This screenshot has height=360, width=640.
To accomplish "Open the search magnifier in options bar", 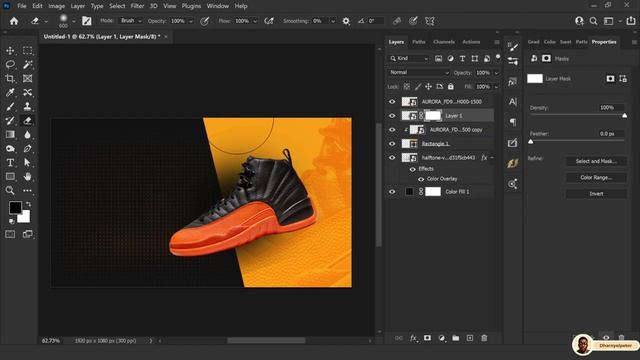I will tap(593, 21).
